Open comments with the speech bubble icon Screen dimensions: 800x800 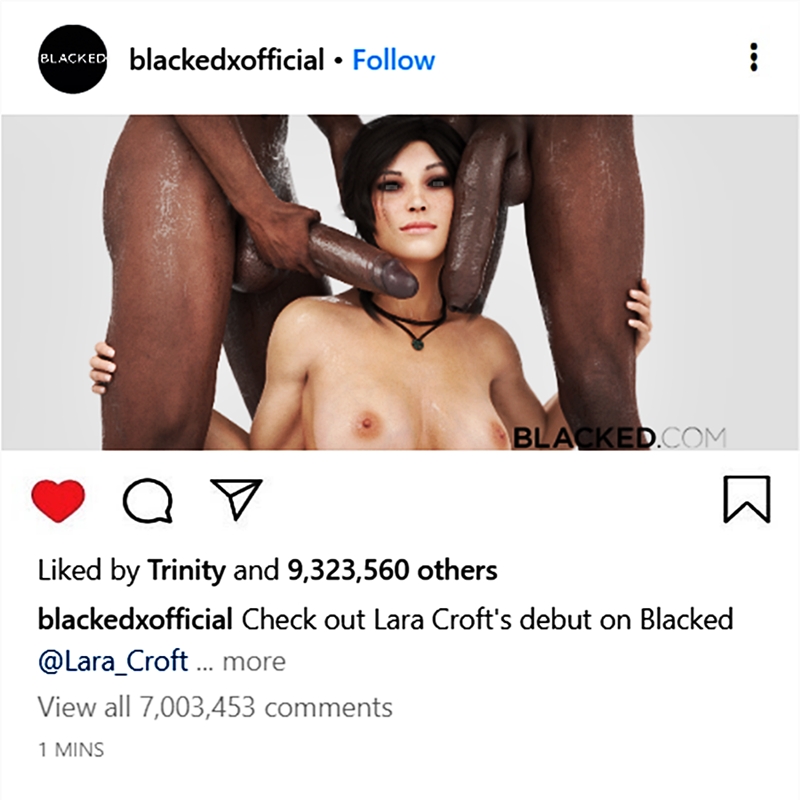tap(147, 501)
